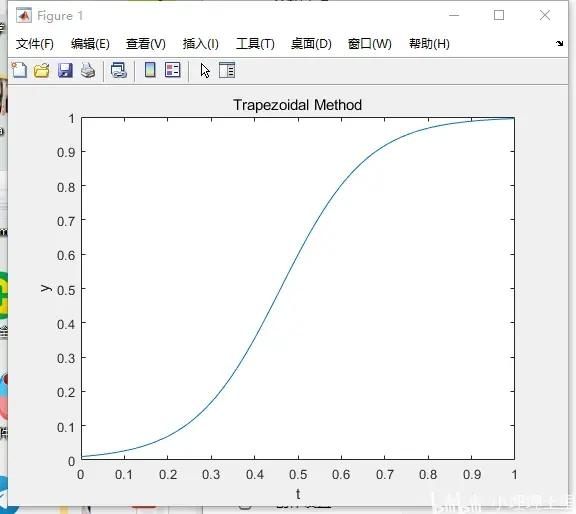The image size is (576, 514).
Task: Click y-axis tick label 0.9
Action: 66,152
